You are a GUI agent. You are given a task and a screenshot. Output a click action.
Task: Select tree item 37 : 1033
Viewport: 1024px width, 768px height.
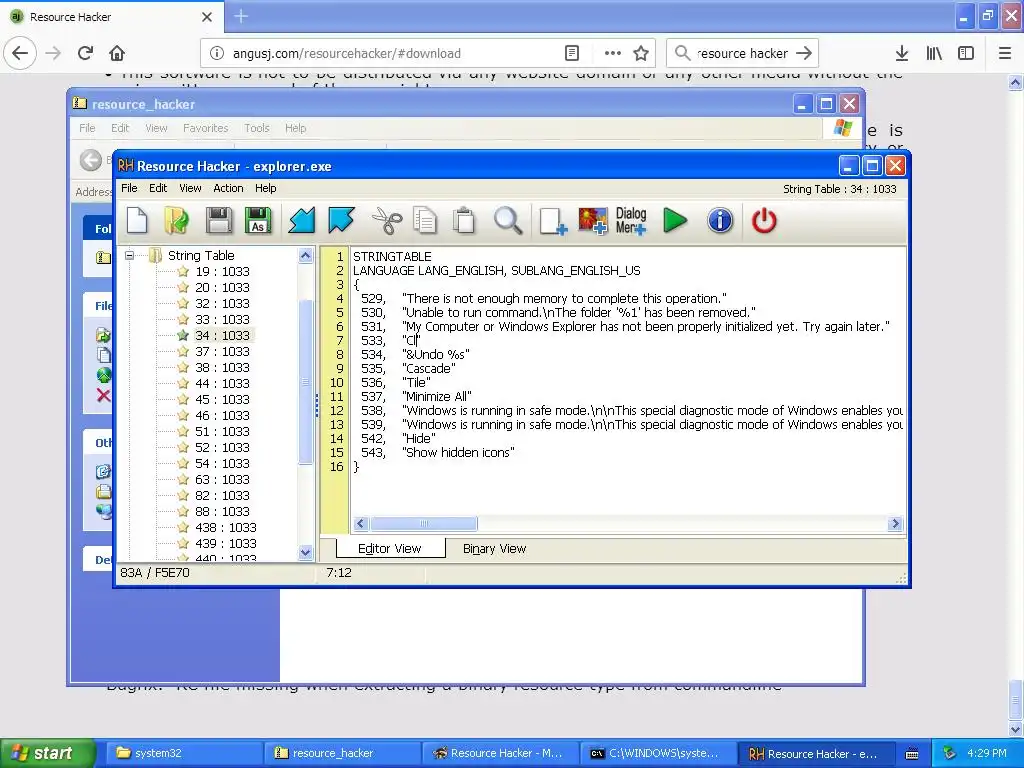pyautogui.click(x=222, y=351)
